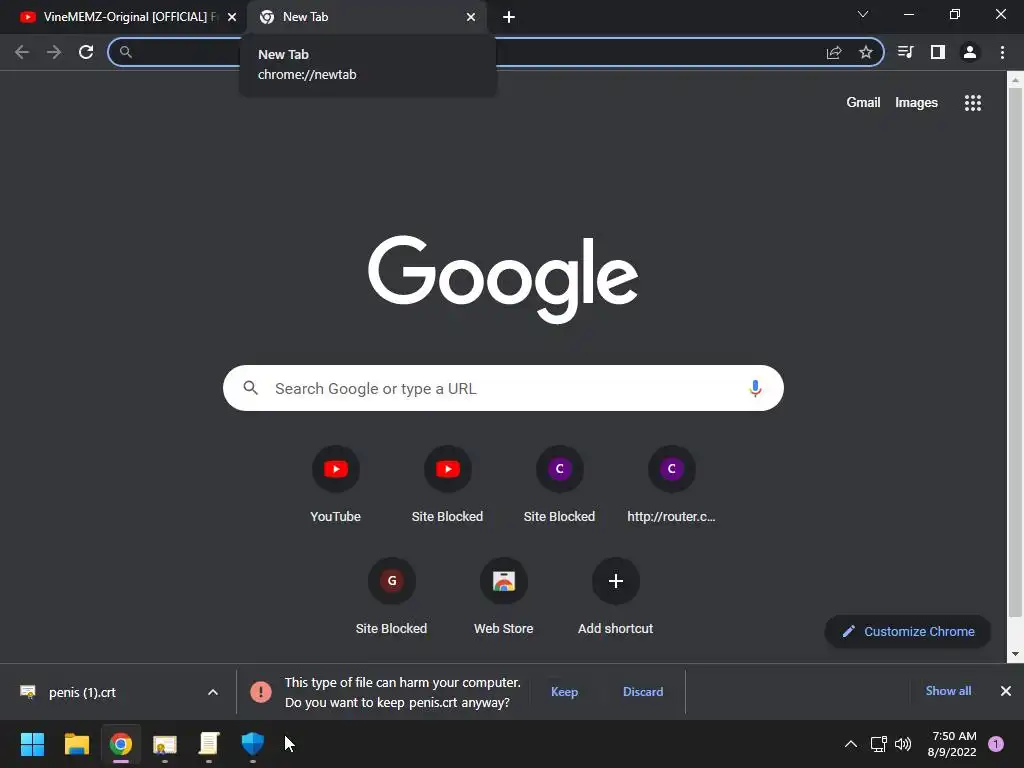The width and height of the screenshot is (1024, 768).
Task: Open the tab search dropdown arrow
Action: click(863, 14)
